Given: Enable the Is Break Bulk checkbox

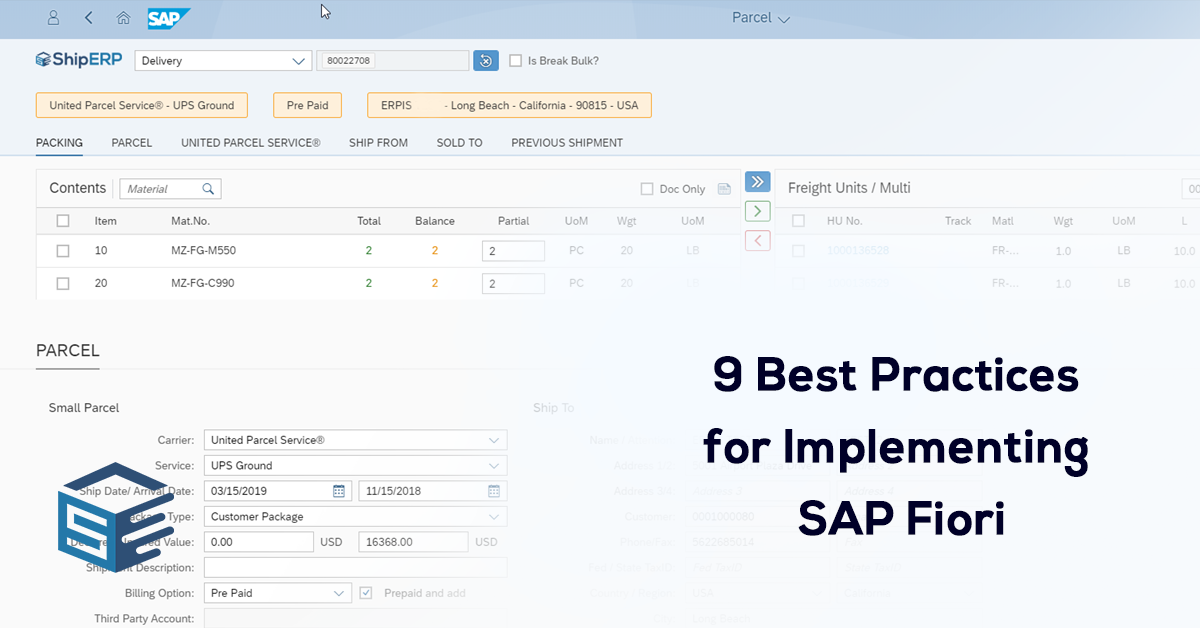Looking at the screenshot, I should coord(516,60).
